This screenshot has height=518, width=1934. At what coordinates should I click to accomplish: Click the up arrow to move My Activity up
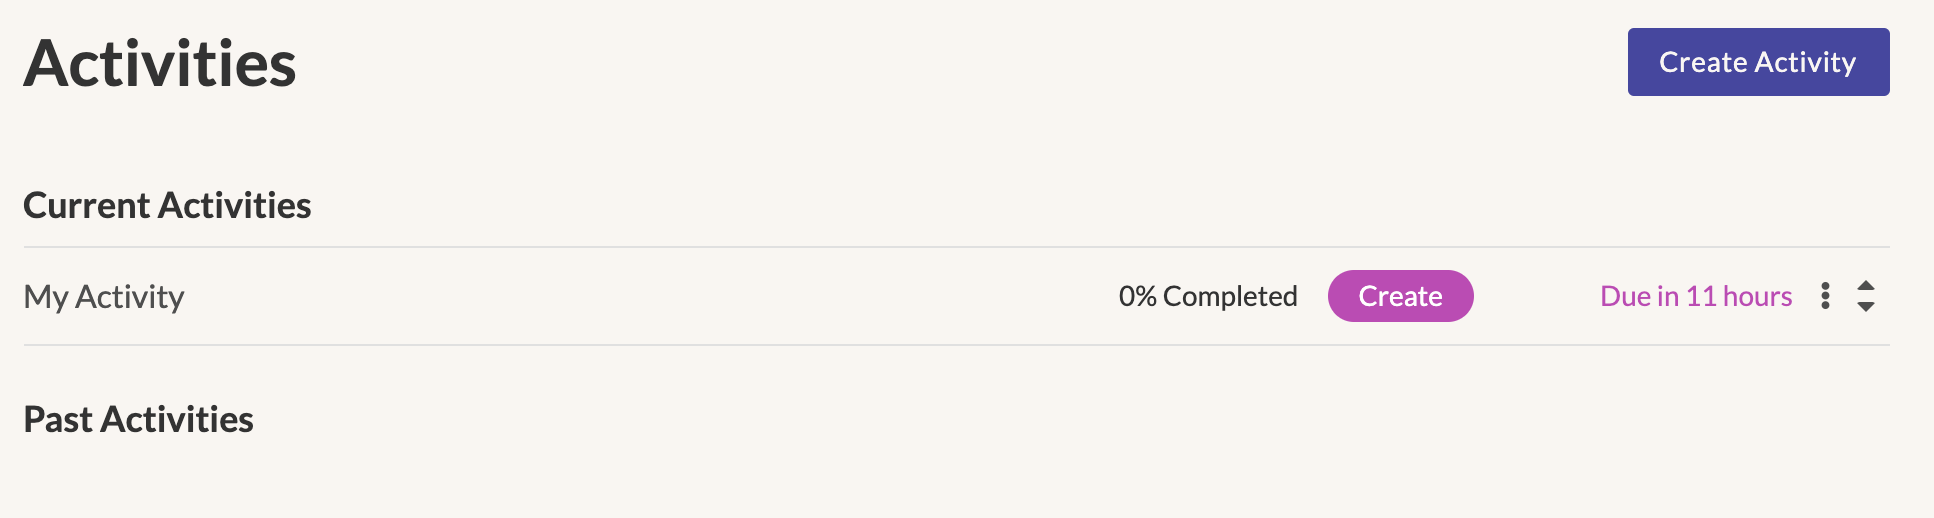(1866, 286)
